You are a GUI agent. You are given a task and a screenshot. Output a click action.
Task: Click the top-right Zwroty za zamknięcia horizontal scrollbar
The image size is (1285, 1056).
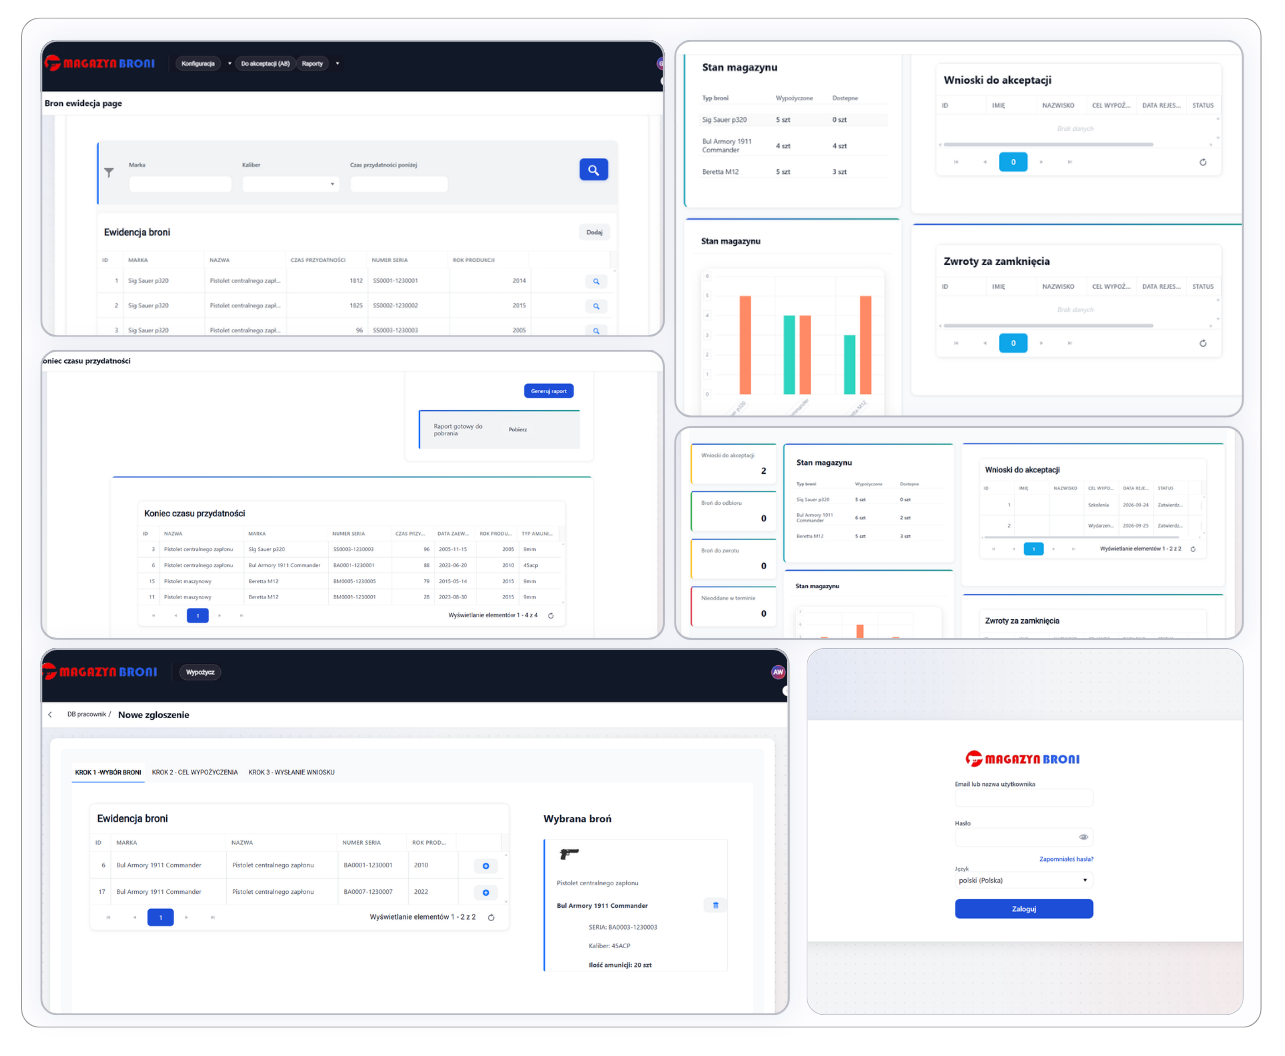[x=1048, y=325]
